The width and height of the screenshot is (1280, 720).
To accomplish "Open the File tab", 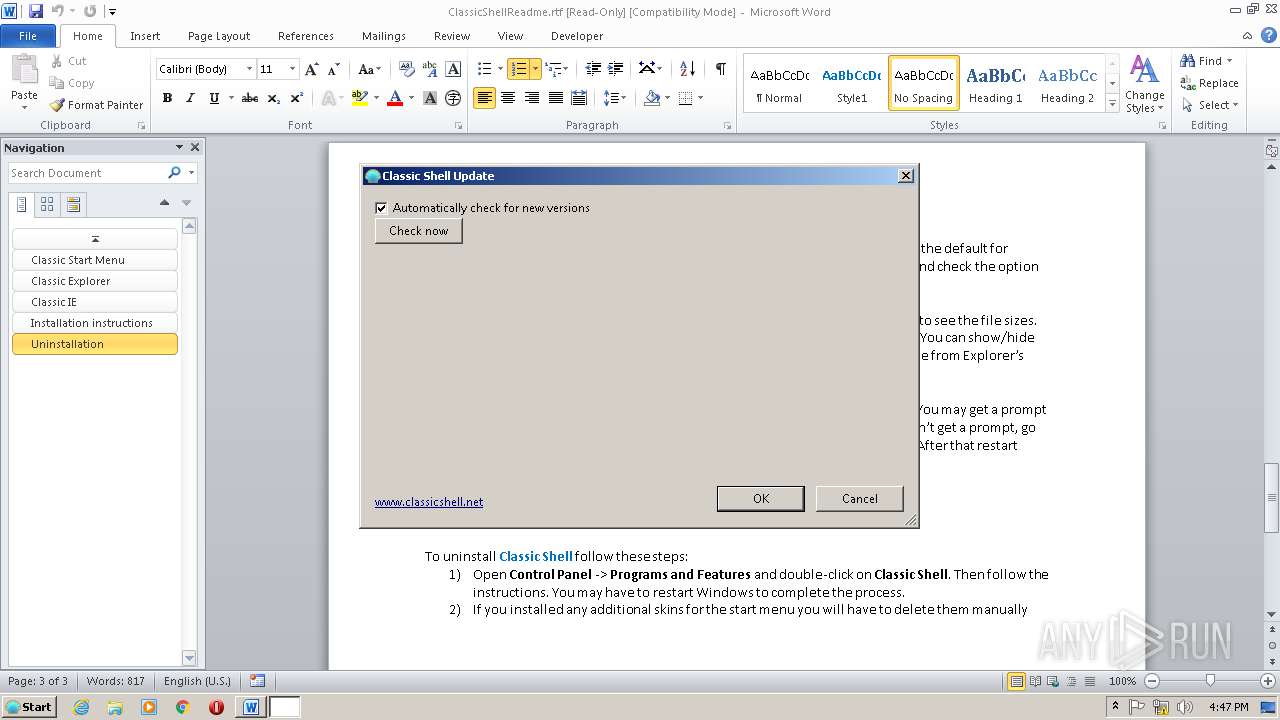I will [x=28, y=36].
